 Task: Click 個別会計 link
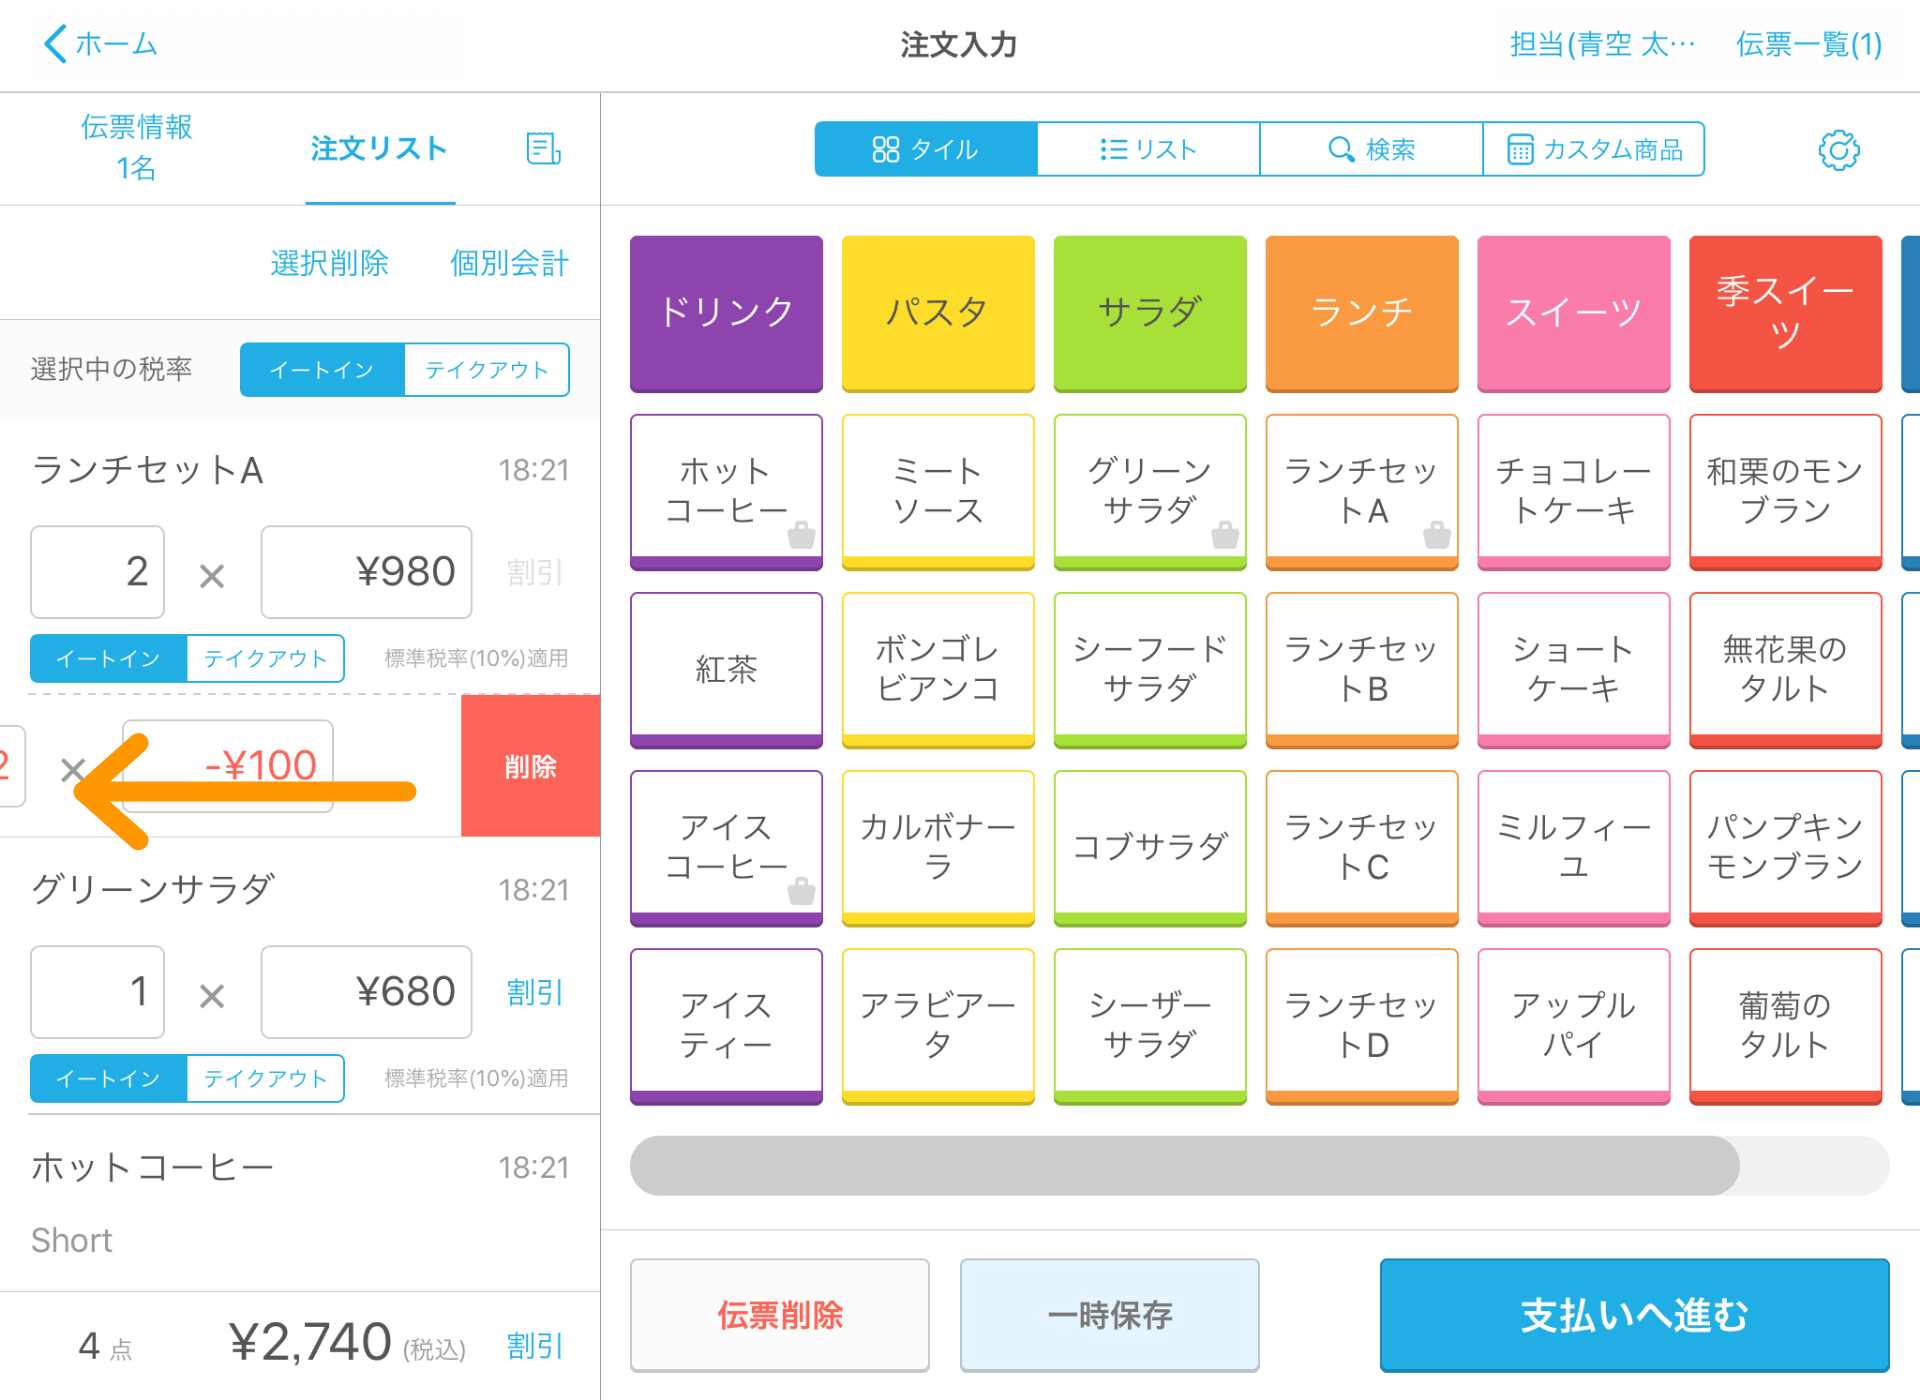point(509,263)
